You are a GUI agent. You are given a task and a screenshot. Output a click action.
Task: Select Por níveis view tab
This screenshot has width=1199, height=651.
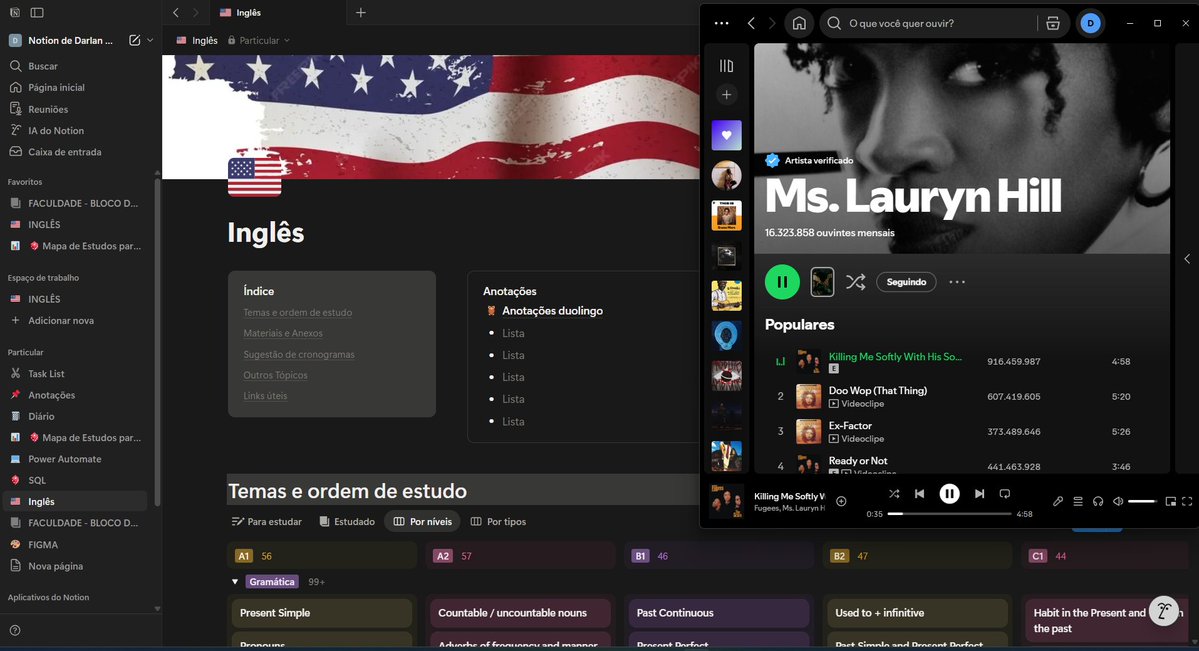point(422,522)
